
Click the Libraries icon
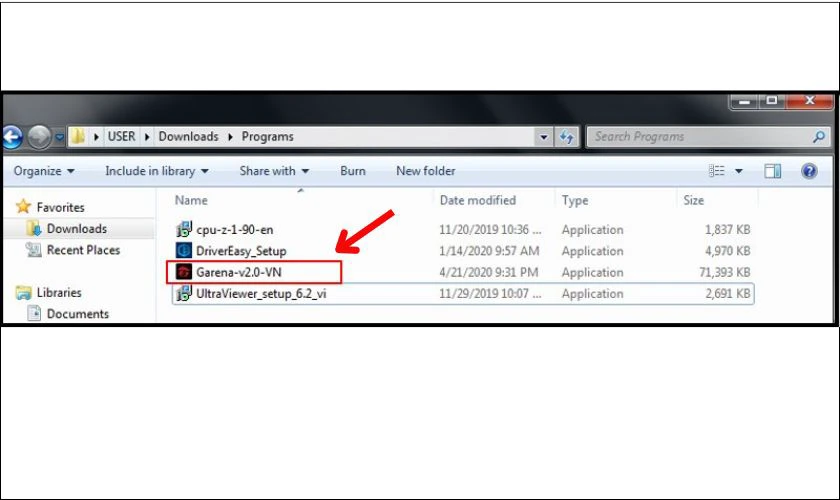pos(24,293)
